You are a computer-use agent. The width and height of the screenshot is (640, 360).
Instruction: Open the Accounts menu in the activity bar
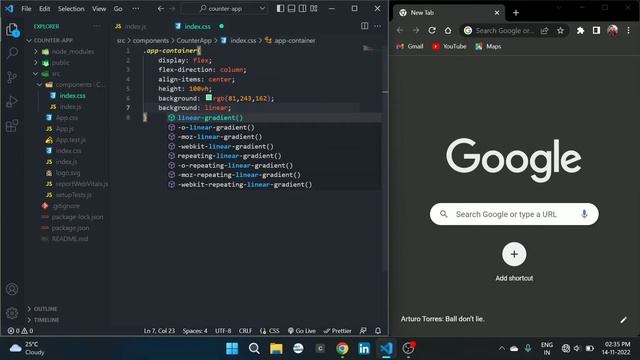pyautogui.click(x=12, y=289)
